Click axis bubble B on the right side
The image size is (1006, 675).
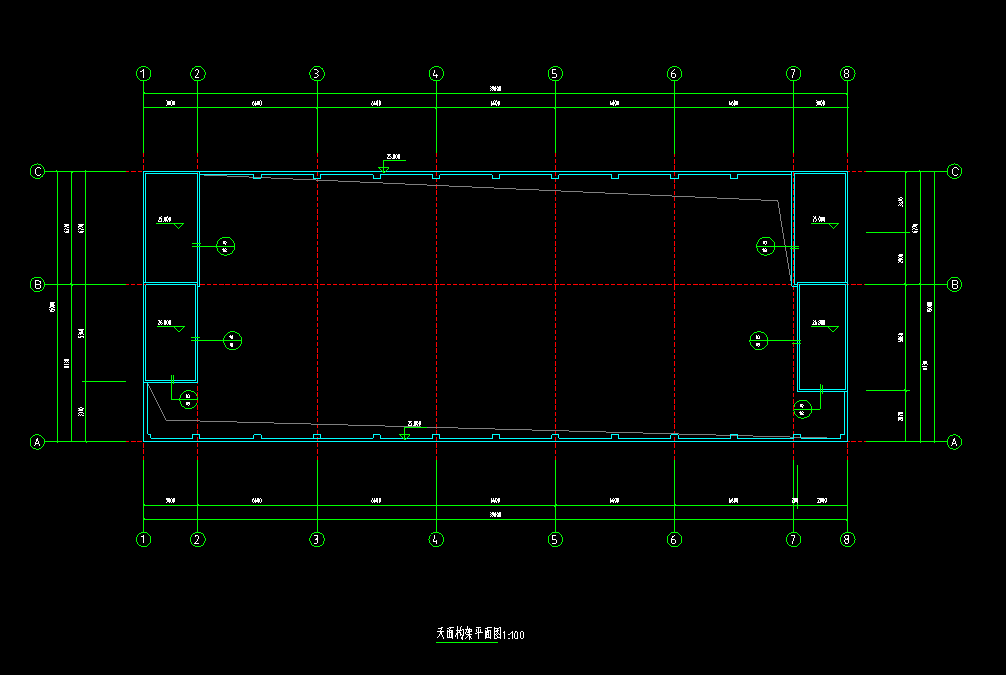954,285
